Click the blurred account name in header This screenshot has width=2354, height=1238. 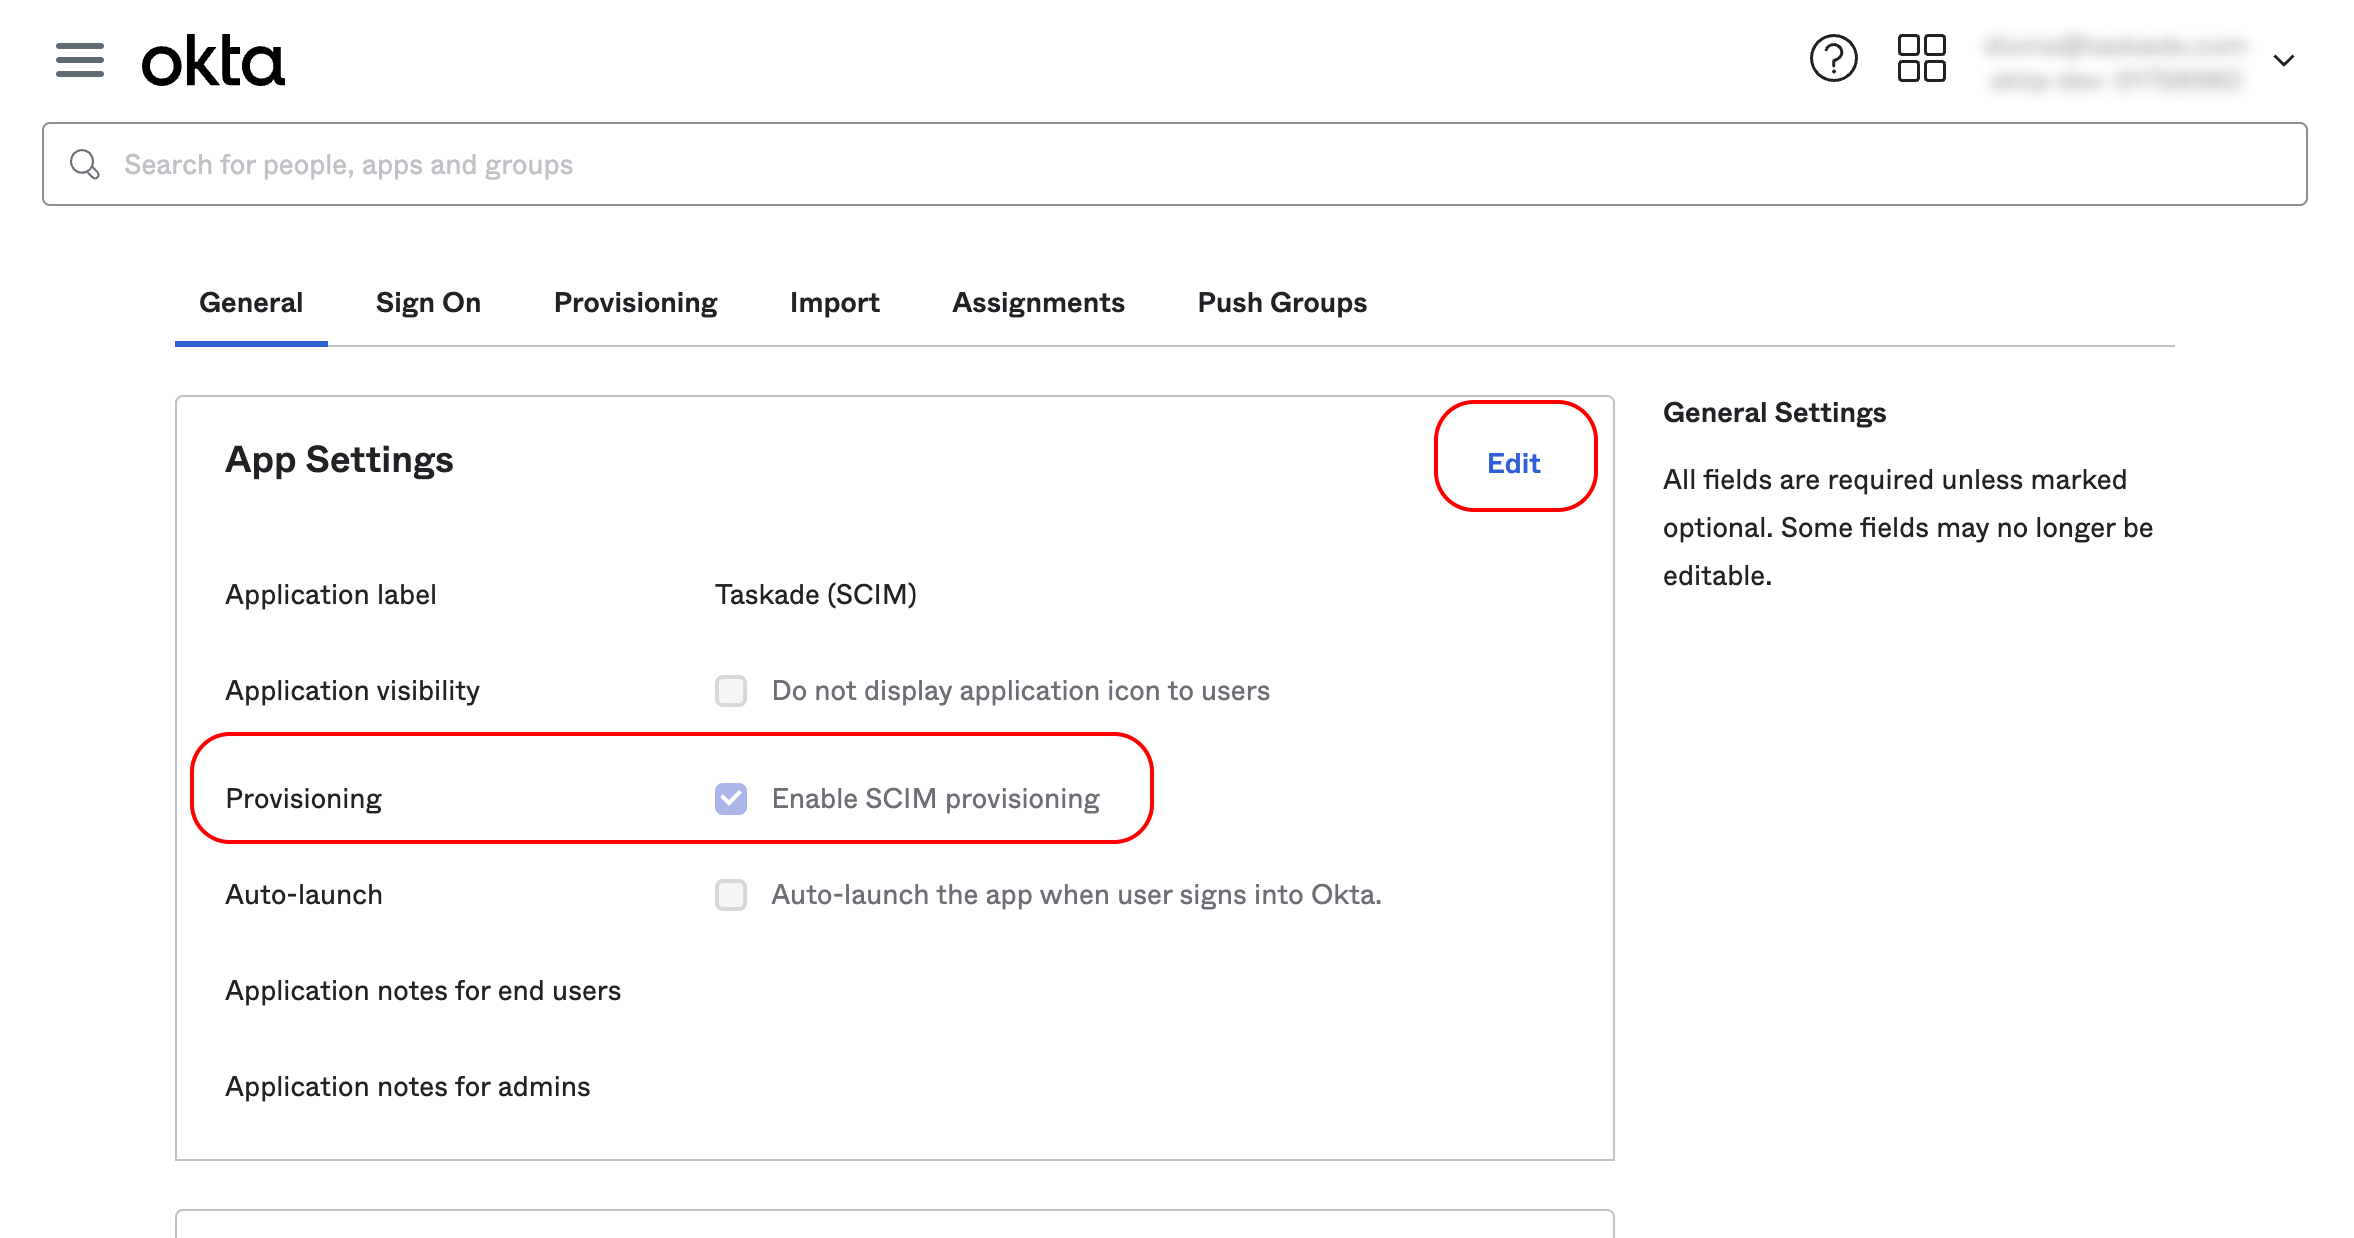tap(2115, 61)
